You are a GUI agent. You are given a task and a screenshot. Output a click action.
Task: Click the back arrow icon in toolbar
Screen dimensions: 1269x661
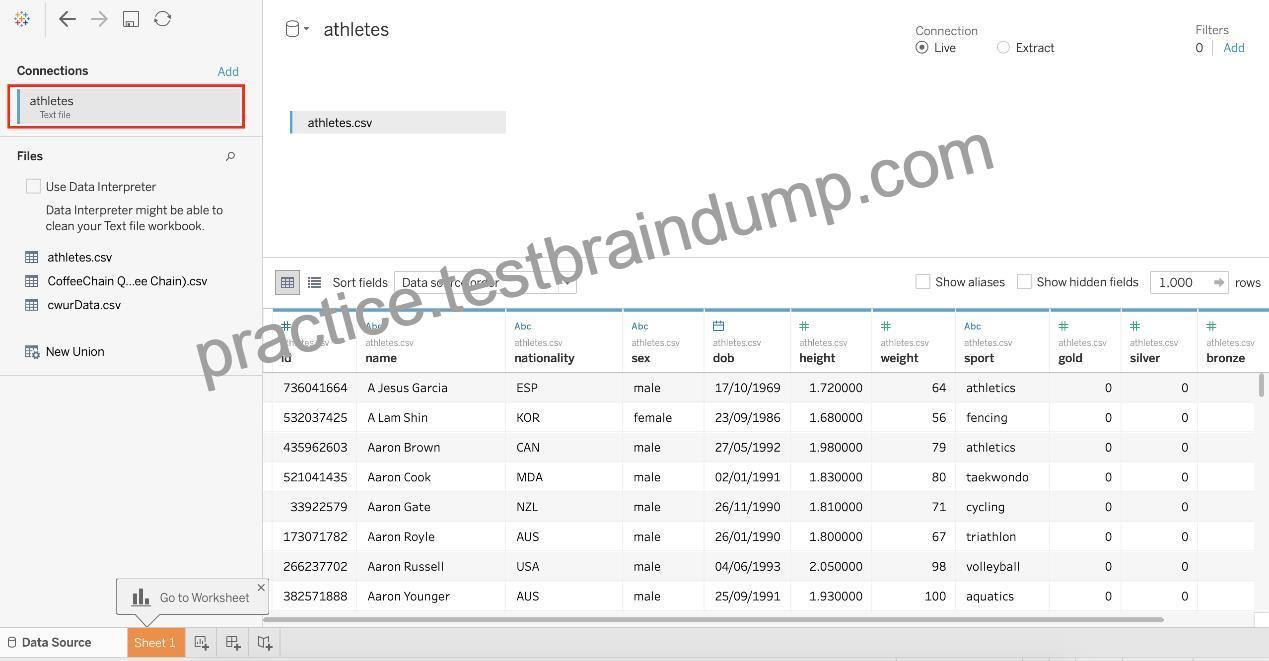[x=67, y=19]
